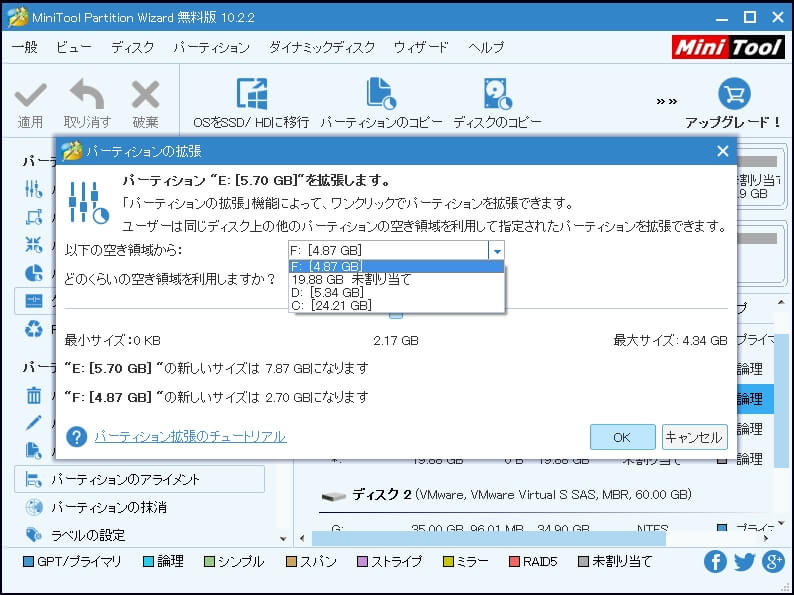Select C: [24.21 GB] dropdown option
794x595 pixels.
(x=396, y=305)
